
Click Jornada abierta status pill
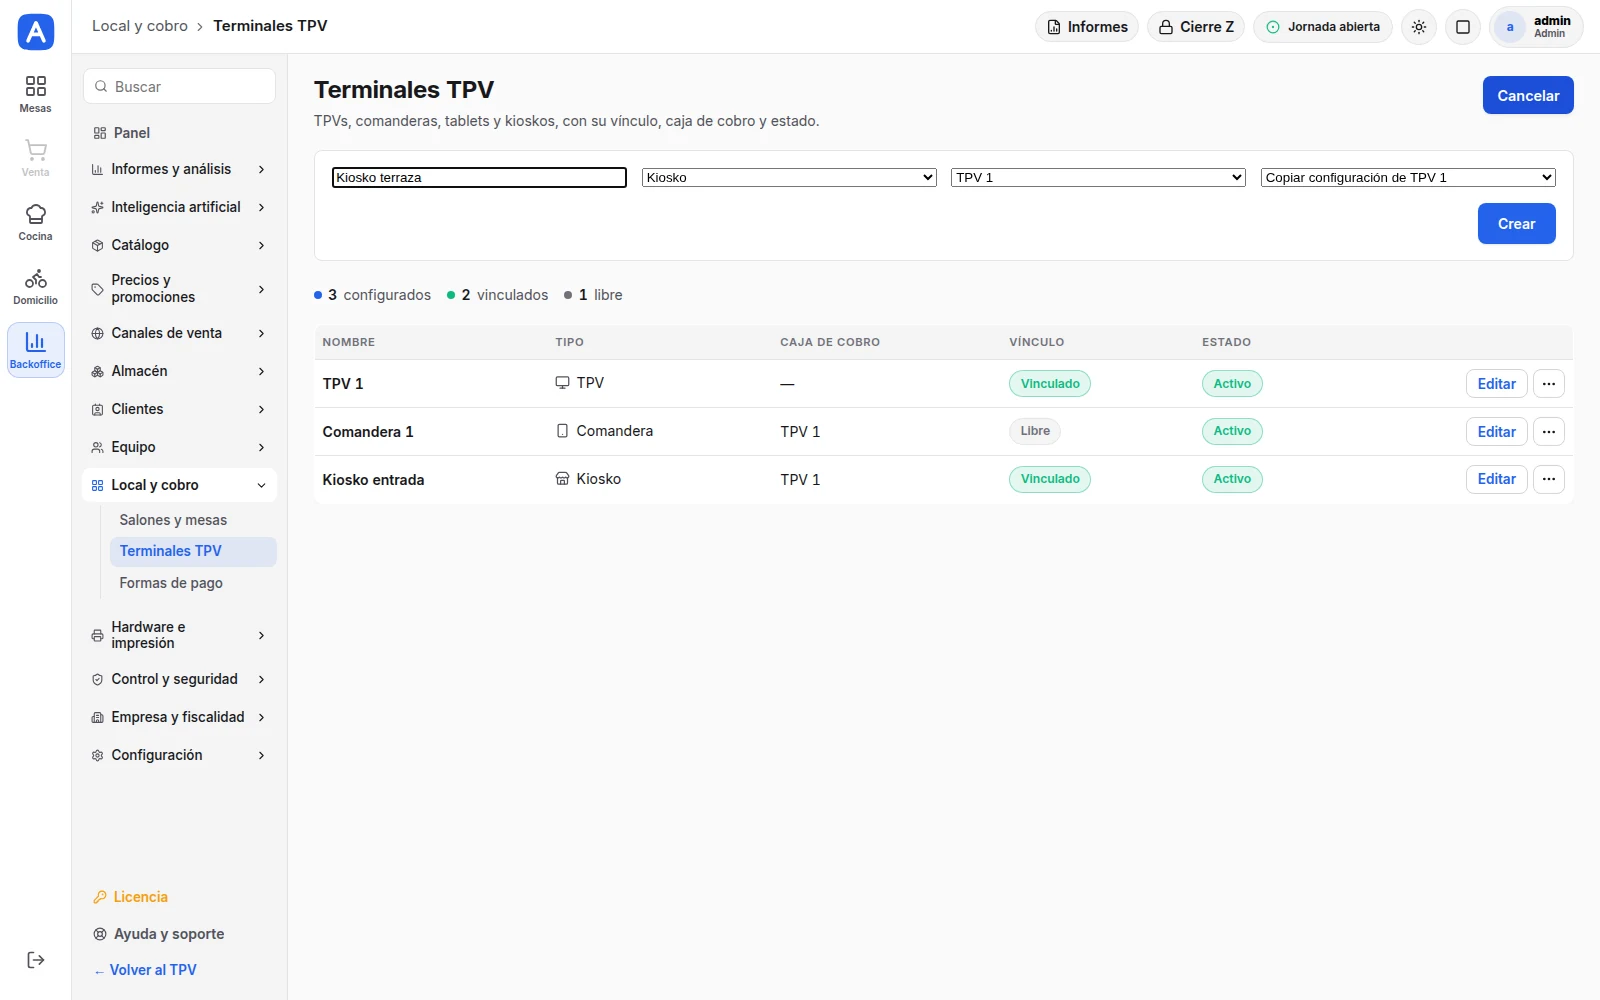click(1323, 27)
